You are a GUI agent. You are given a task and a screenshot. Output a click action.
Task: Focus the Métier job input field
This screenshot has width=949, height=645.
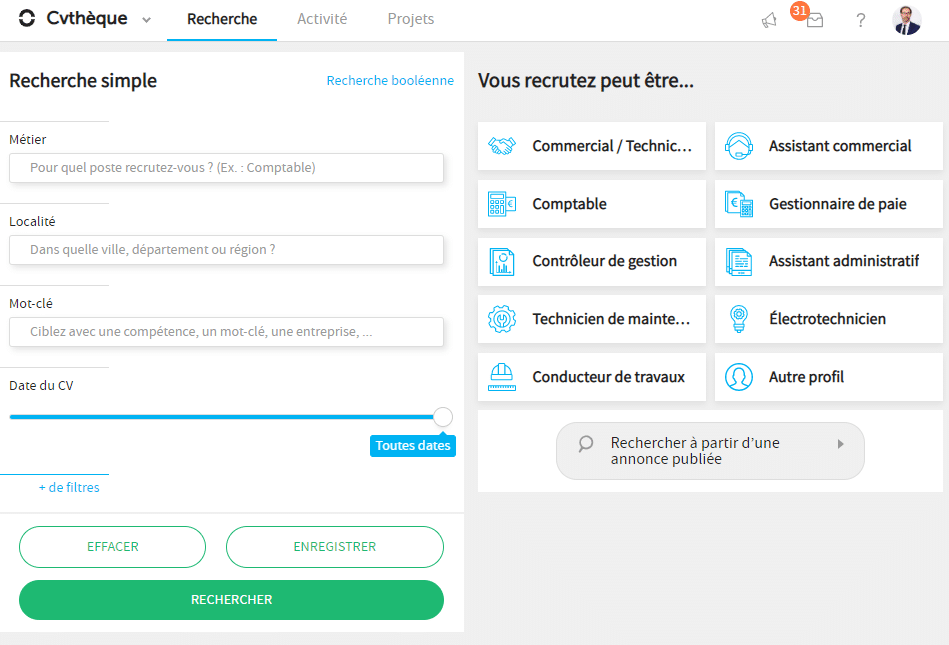(226, 168)
